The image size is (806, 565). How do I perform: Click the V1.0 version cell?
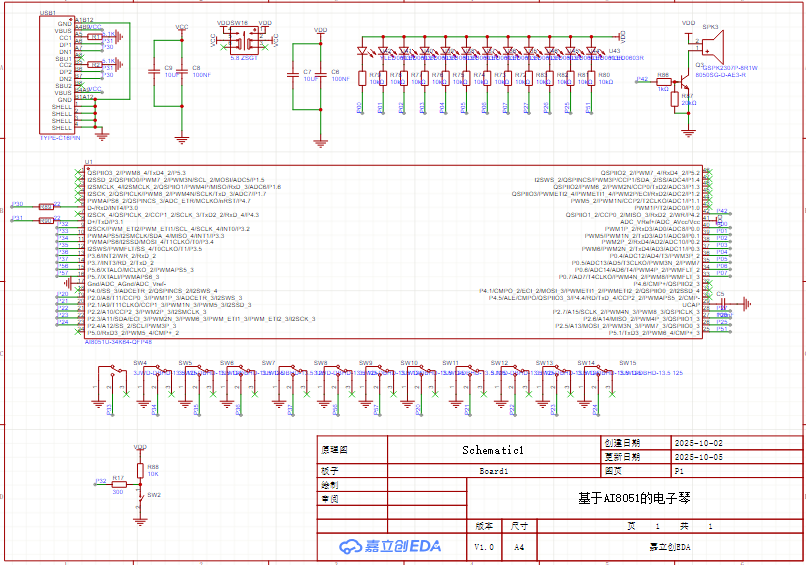click(484, 547)
